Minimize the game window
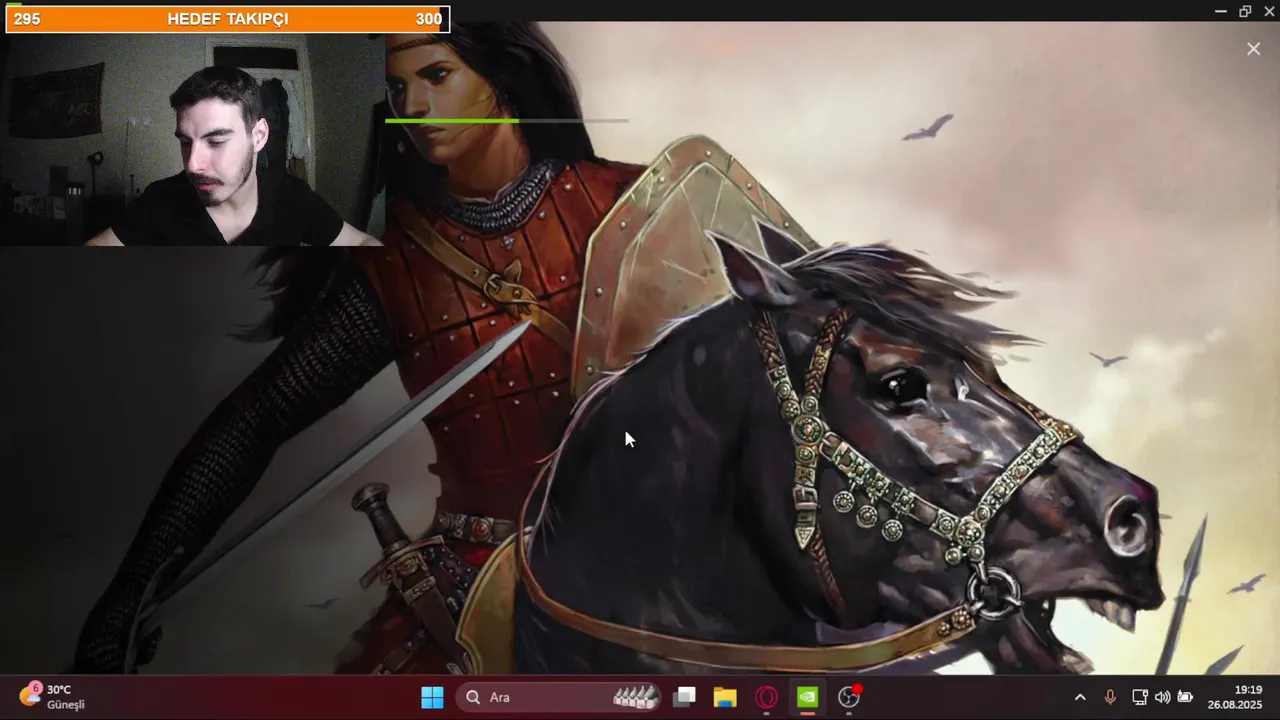This screenshot has width=1280, height=720. pyautogui.click(x=1220, y=11)
